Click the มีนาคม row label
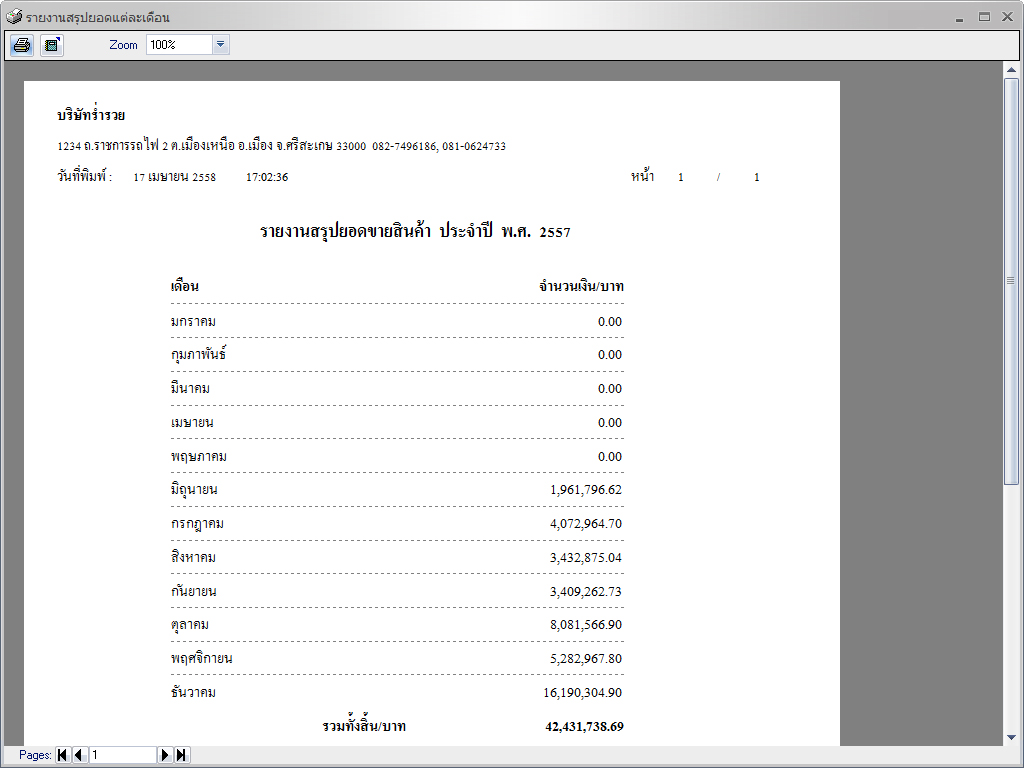 190,388
